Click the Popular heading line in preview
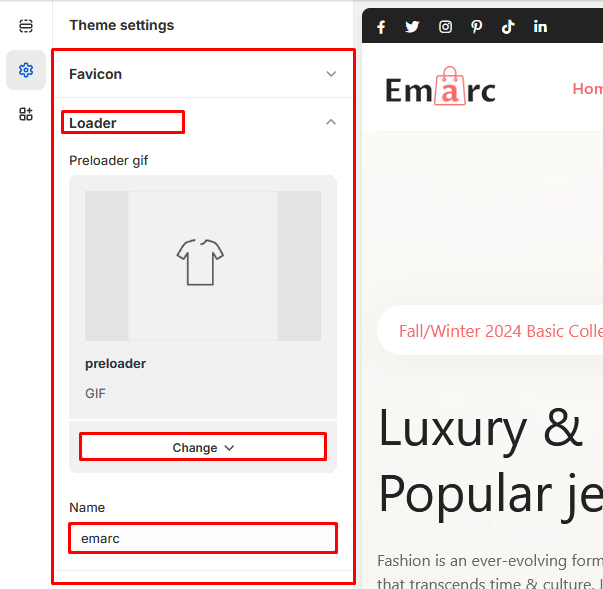The width and height of the screenshot is (603, 589). 491,497
